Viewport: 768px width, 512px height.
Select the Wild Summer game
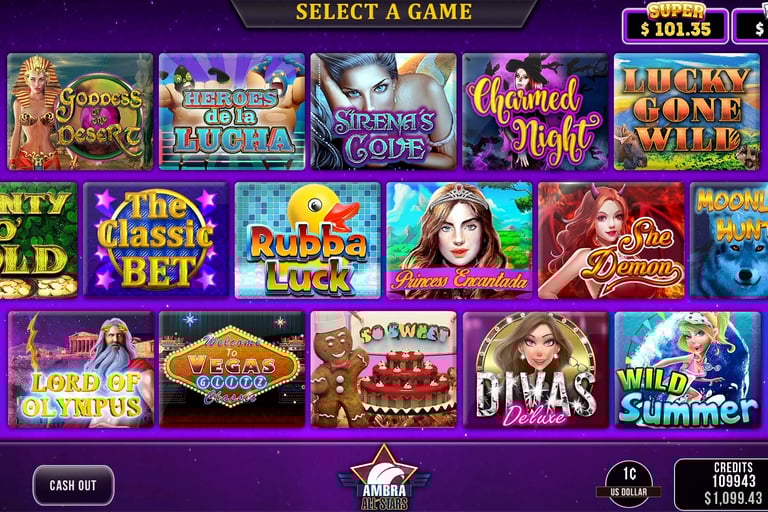[x=687, y=369]
